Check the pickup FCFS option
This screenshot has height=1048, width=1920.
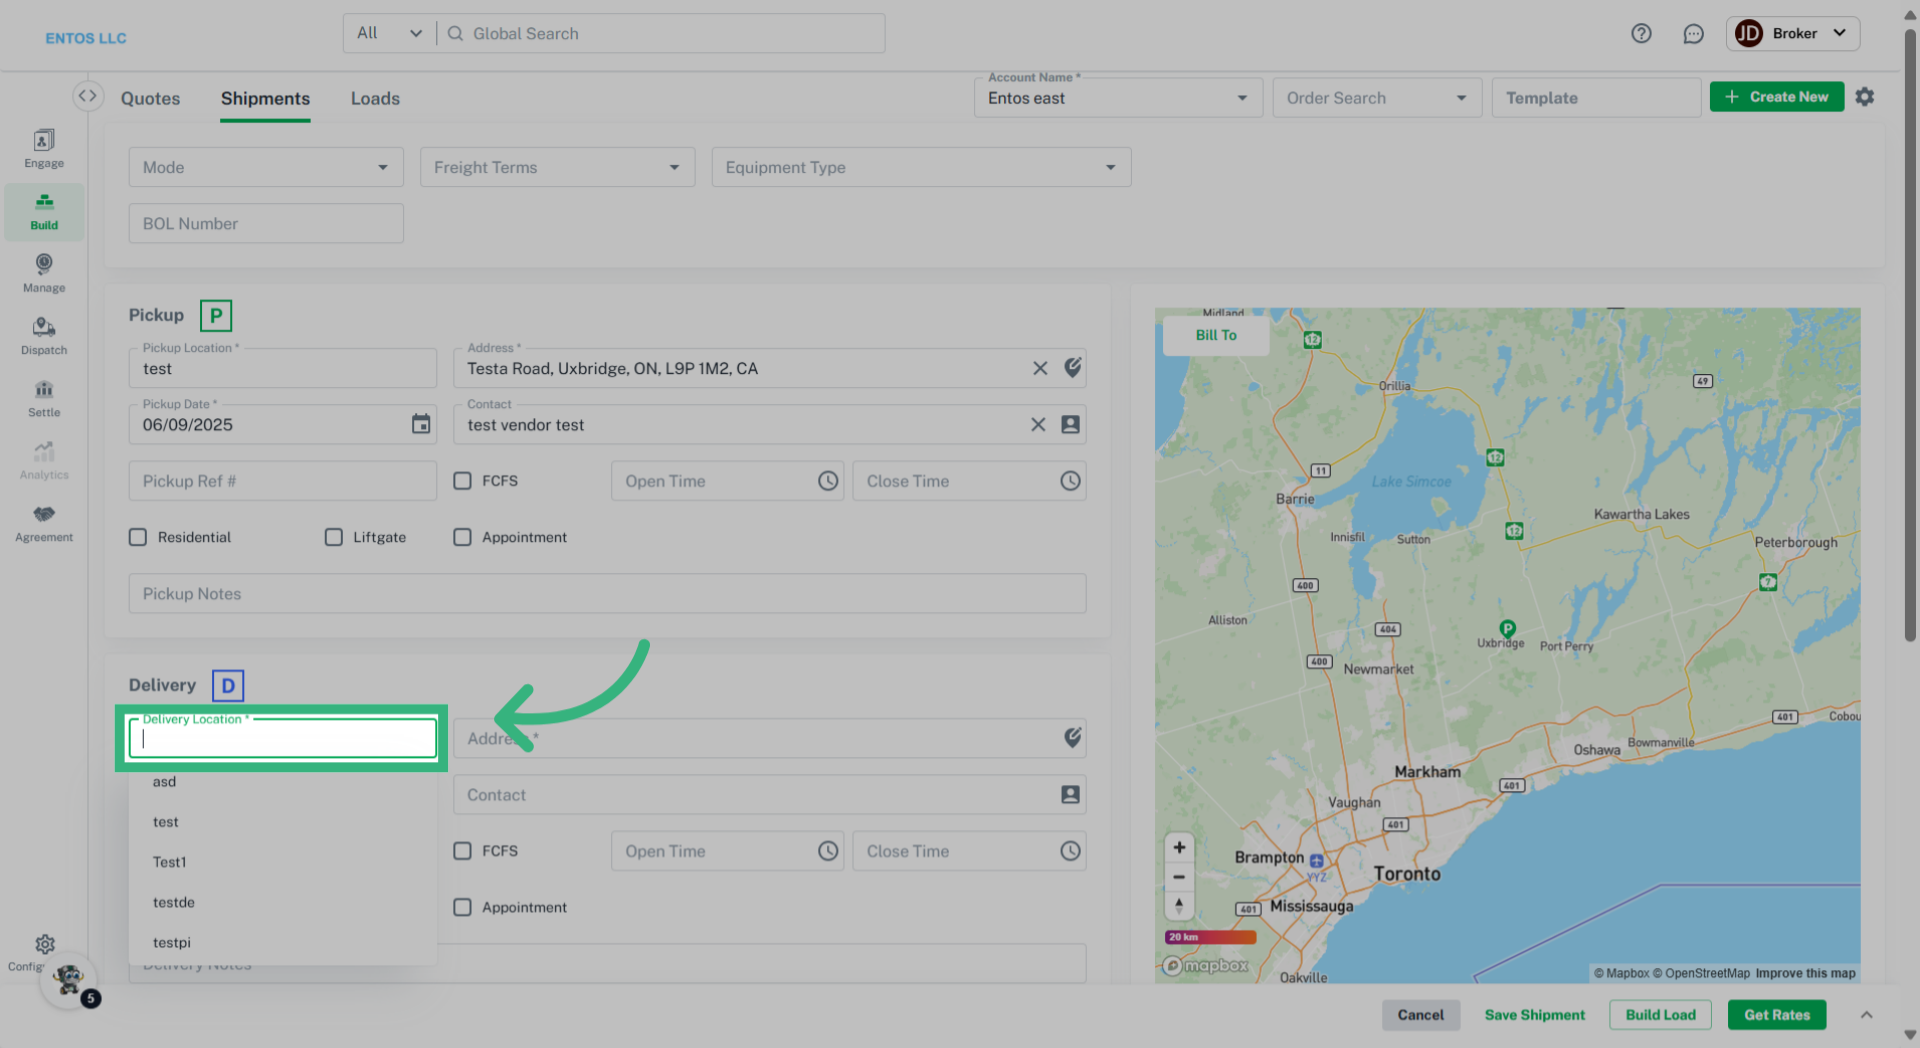pyautogui.click(x=462, y=481)
